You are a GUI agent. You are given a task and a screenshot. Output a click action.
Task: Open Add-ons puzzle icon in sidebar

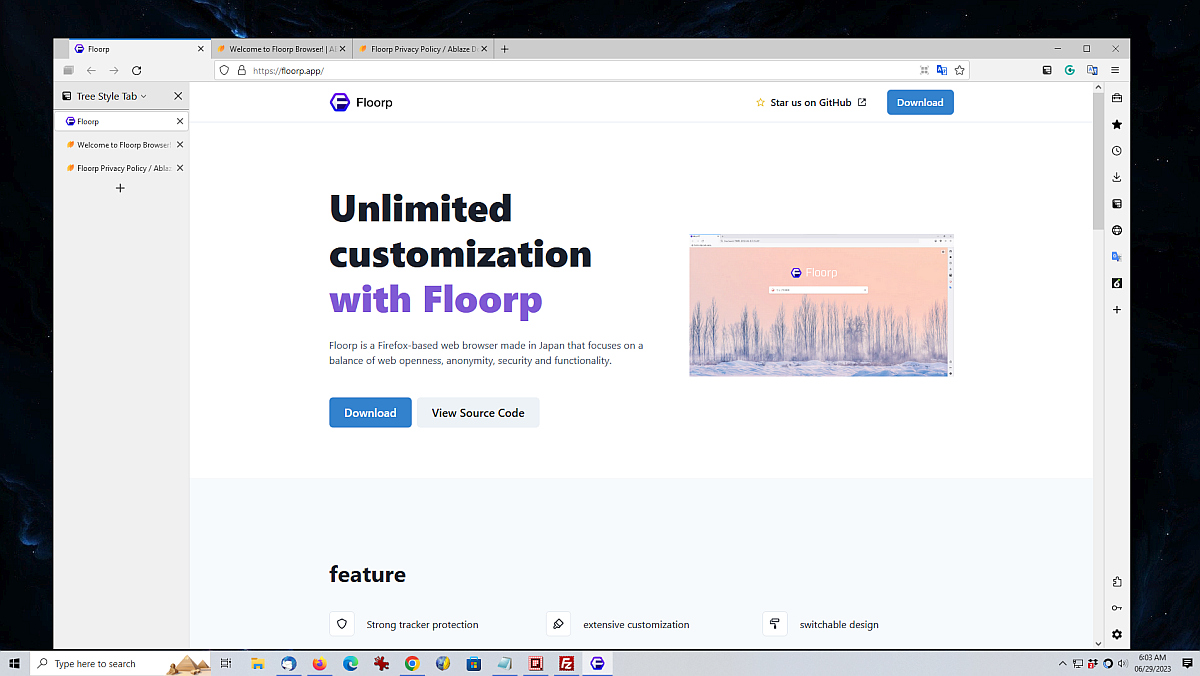[x=1117, y=582]
